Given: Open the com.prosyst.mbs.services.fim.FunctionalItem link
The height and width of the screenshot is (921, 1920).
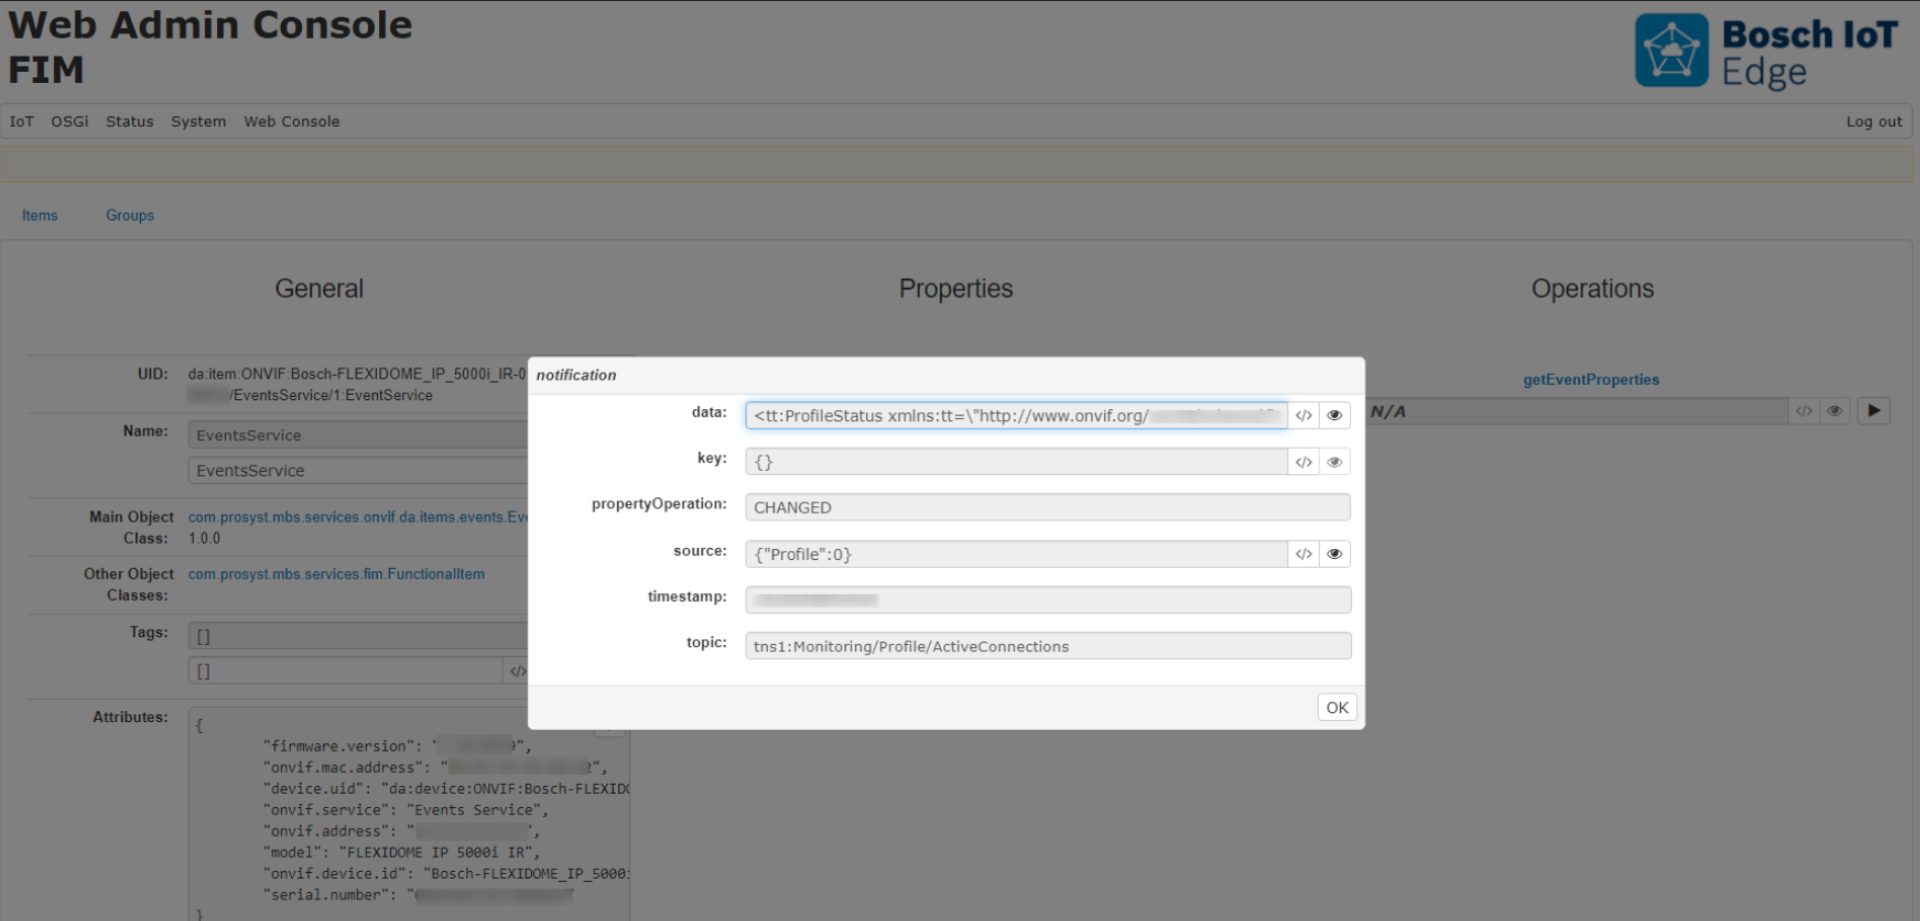Looking at the screenshot, I should pos(336,573).
